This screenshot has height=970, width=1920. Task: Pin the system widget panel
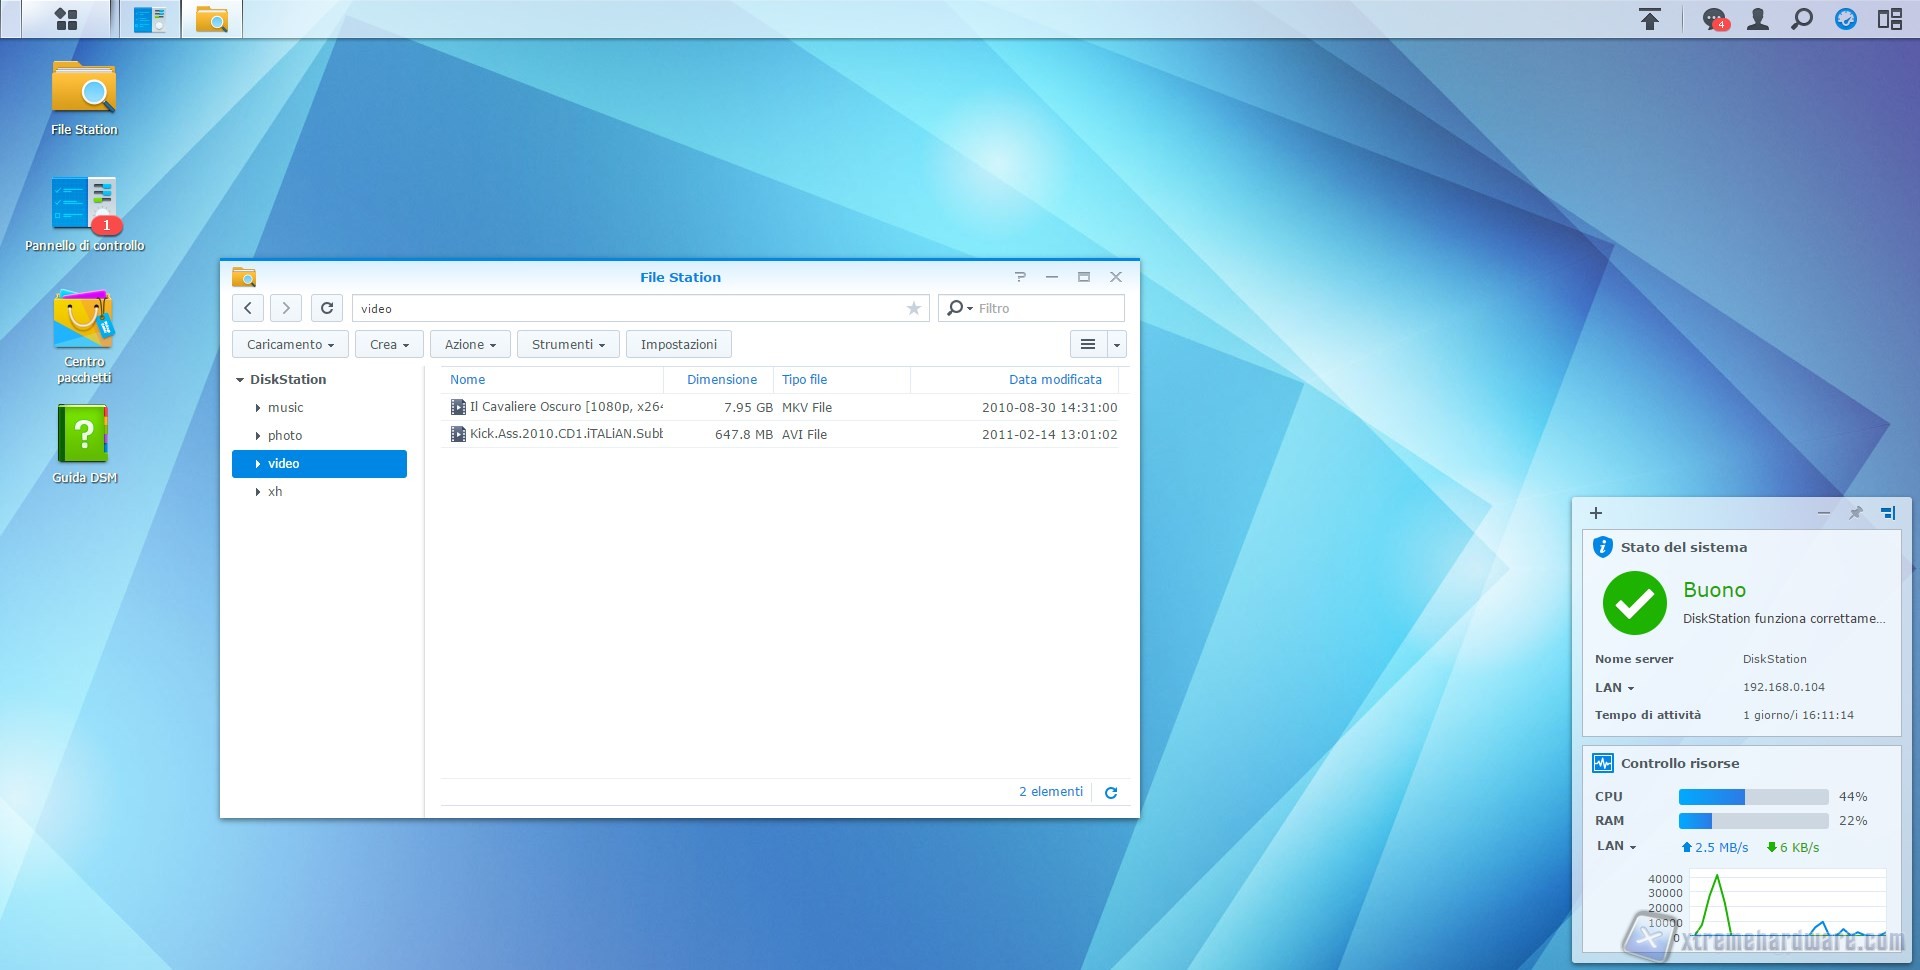pos(1855,513)
